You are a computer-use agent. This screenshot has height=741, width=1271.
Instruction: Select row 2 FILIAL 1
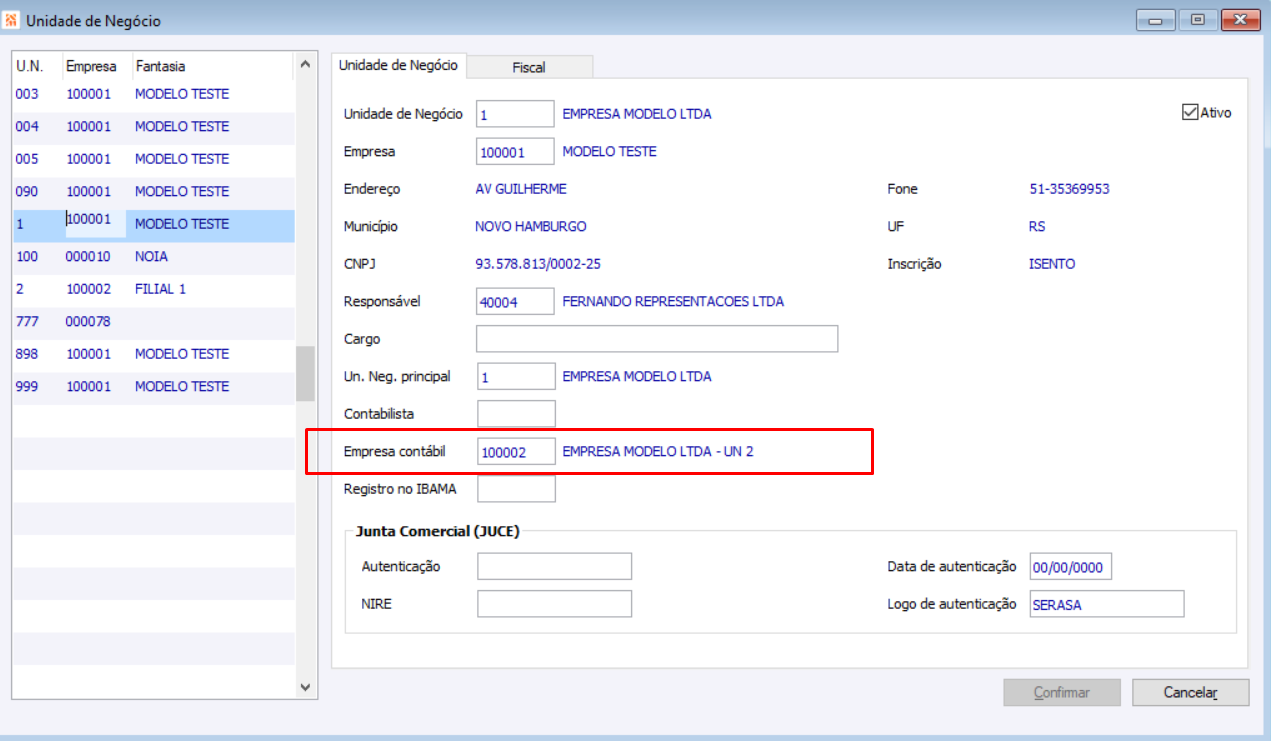pos(153,289)
